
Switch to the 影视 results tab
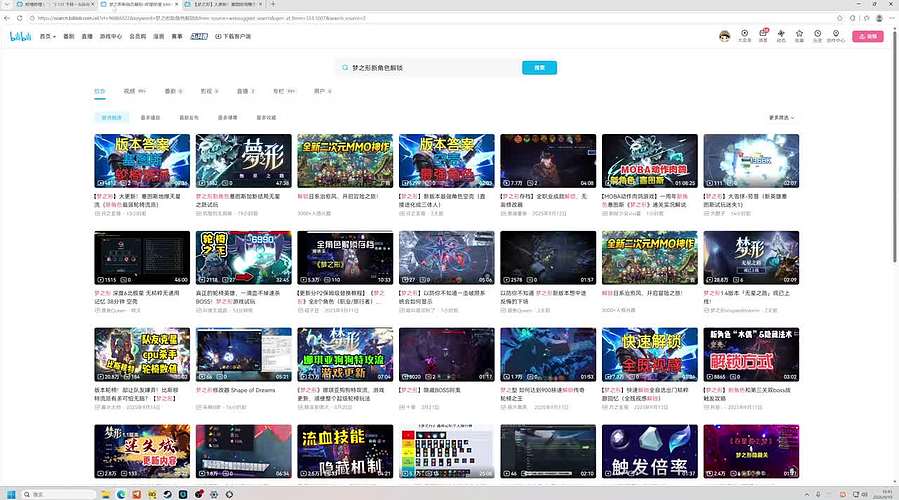click(209, 91)
